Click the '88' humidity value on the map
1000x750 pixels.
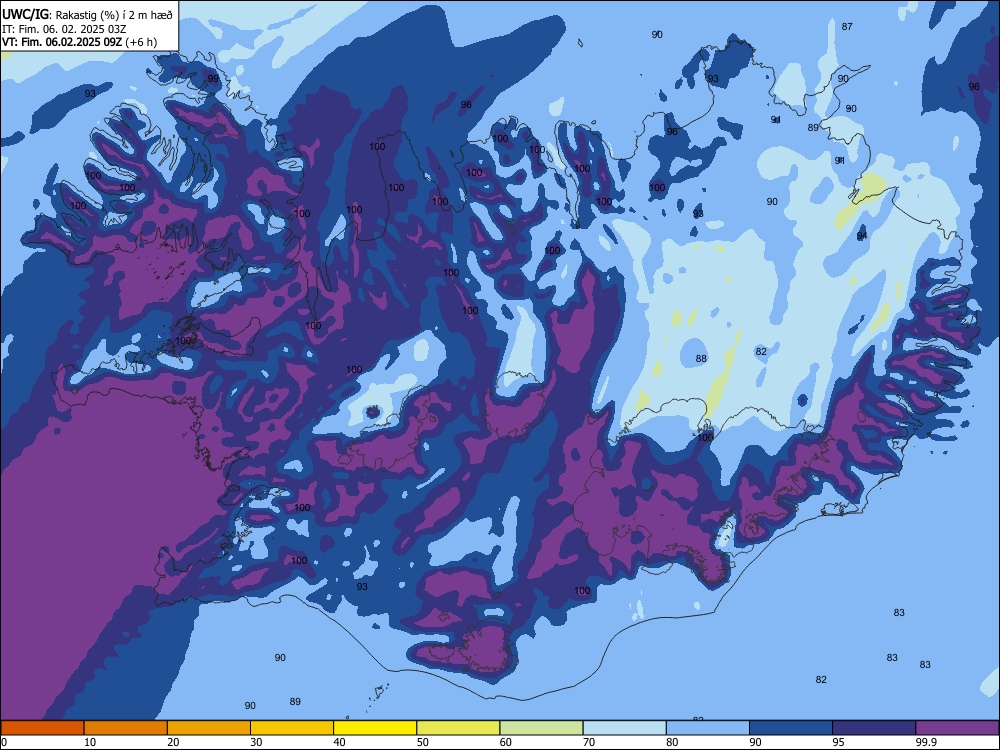[x=701, y=358]
